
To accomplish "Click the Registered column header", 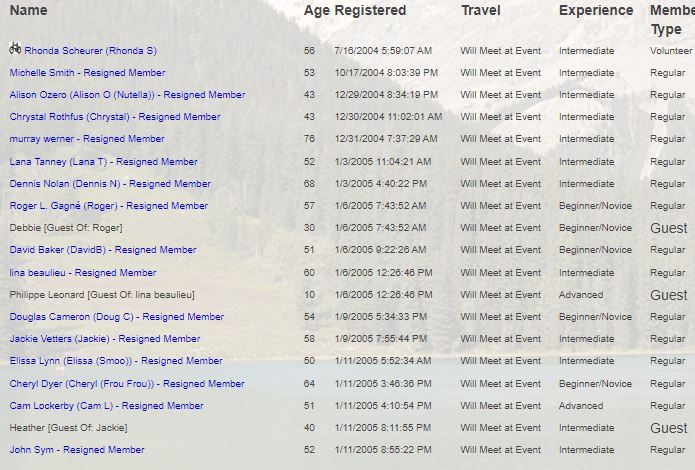I will tap(370, 11).
